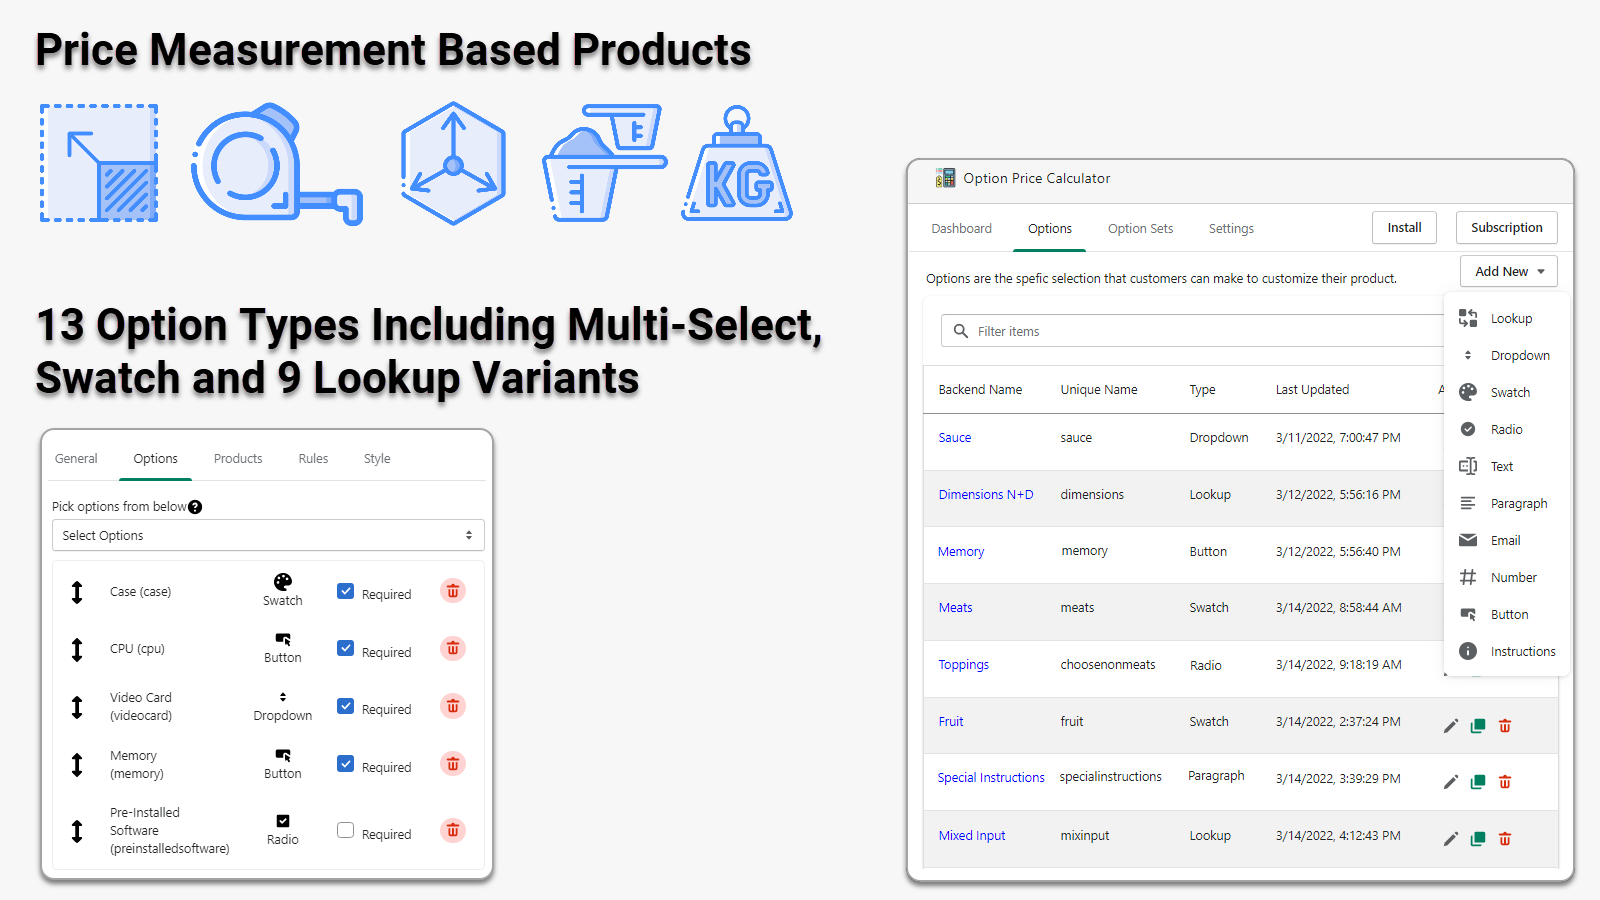Choose Radio from Add New menu
The image size is (1600, 900).
coord(1506,430)
